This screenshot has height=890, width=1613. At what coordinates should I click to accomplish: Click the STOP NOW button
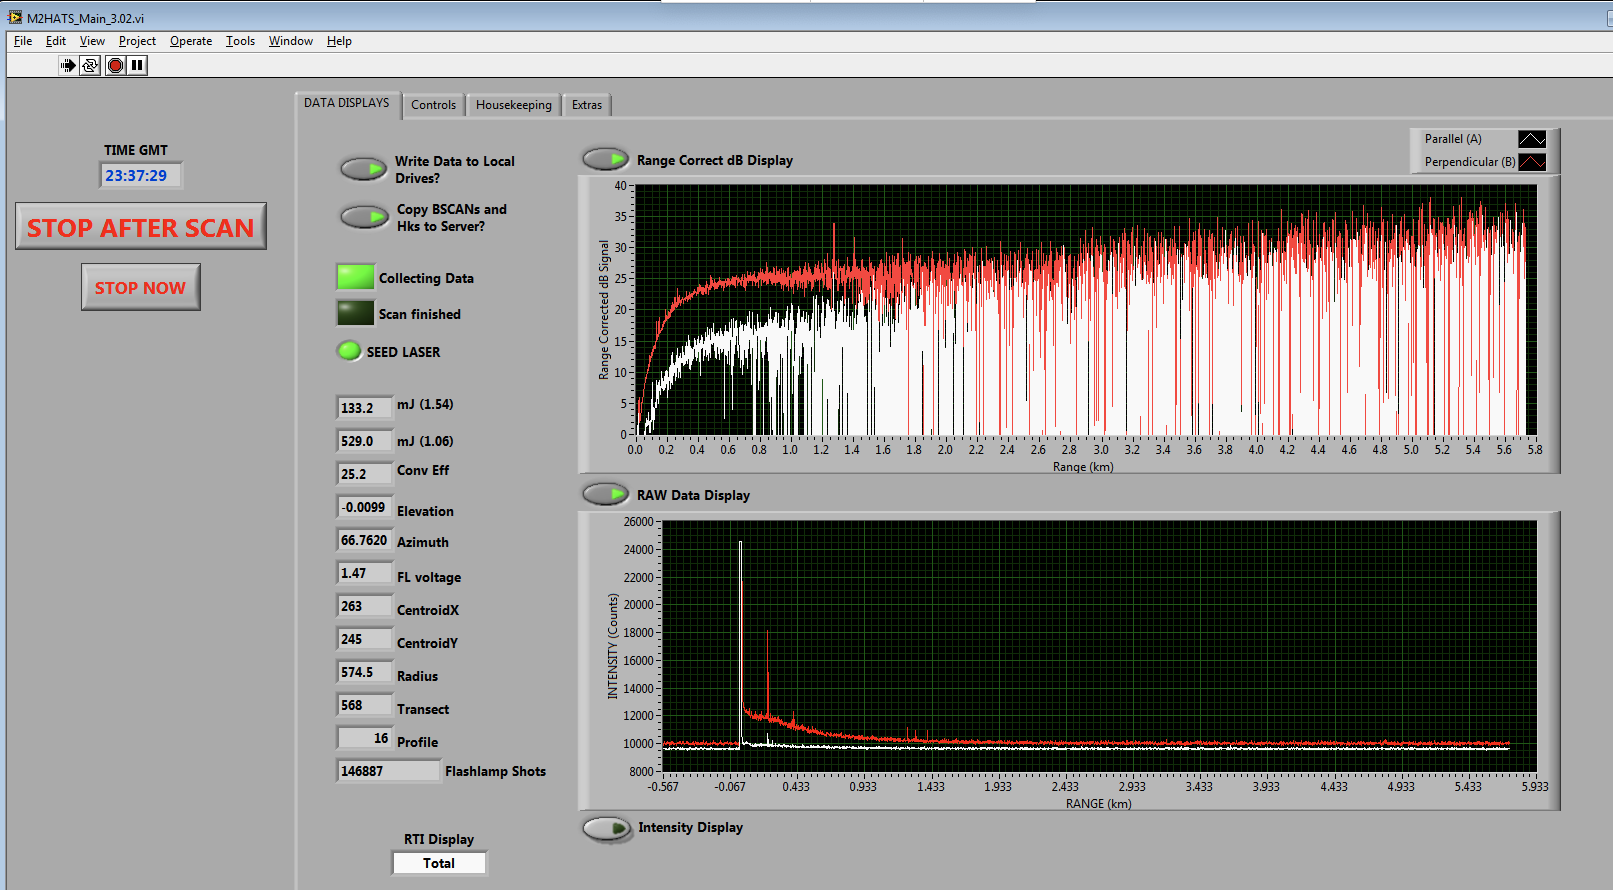coord(141,288)
